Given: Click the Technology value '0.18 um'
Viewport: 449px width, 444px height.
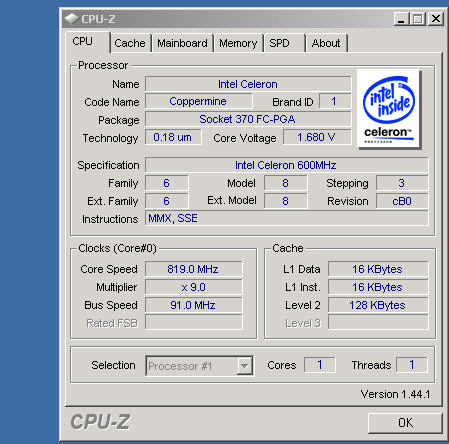Looking at the screenshot, I should pyautogui.click(x=173, y=137).
